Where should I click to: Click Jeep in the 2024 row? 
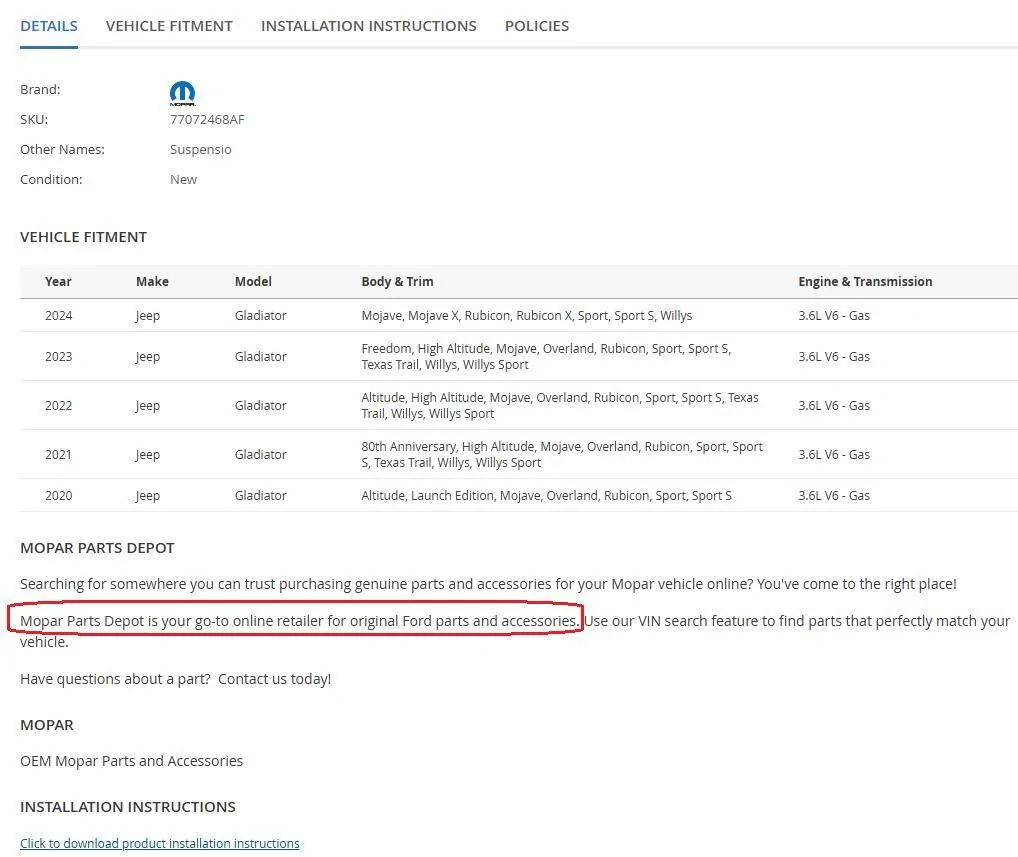147,316
